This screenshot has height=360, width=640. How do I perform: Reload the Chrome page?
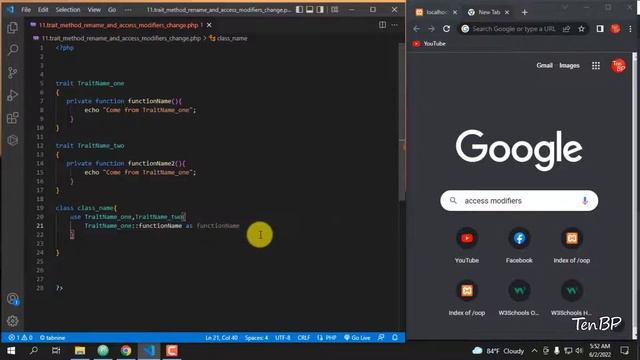coord(447,29)
